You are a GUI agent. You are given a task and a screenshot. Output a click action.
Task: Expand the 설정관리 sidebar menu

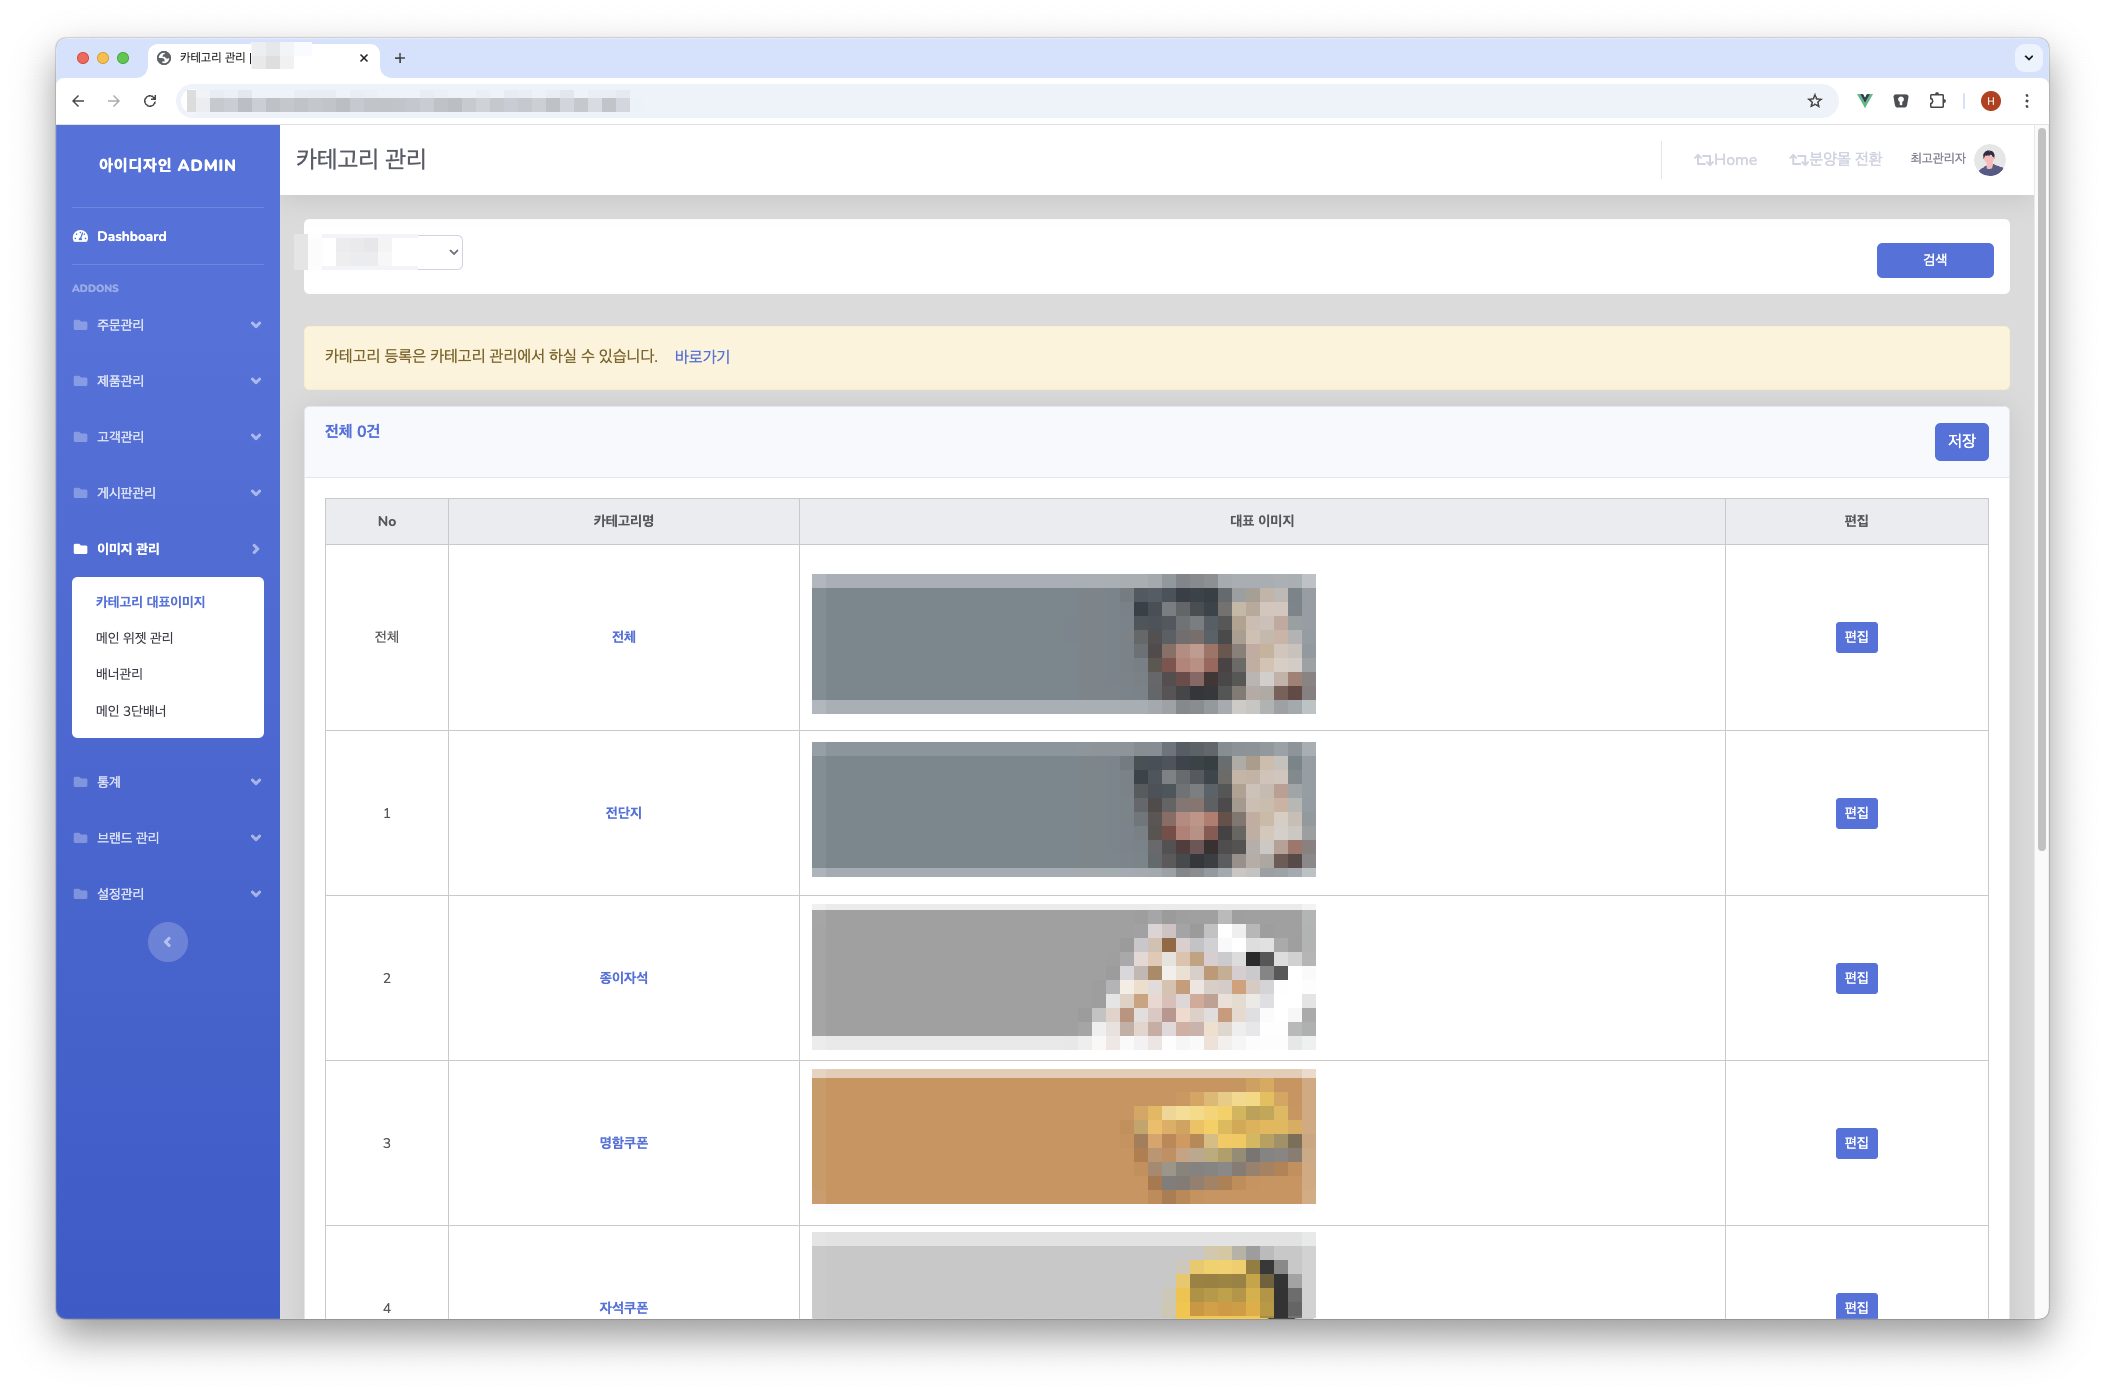pos(168,894)
